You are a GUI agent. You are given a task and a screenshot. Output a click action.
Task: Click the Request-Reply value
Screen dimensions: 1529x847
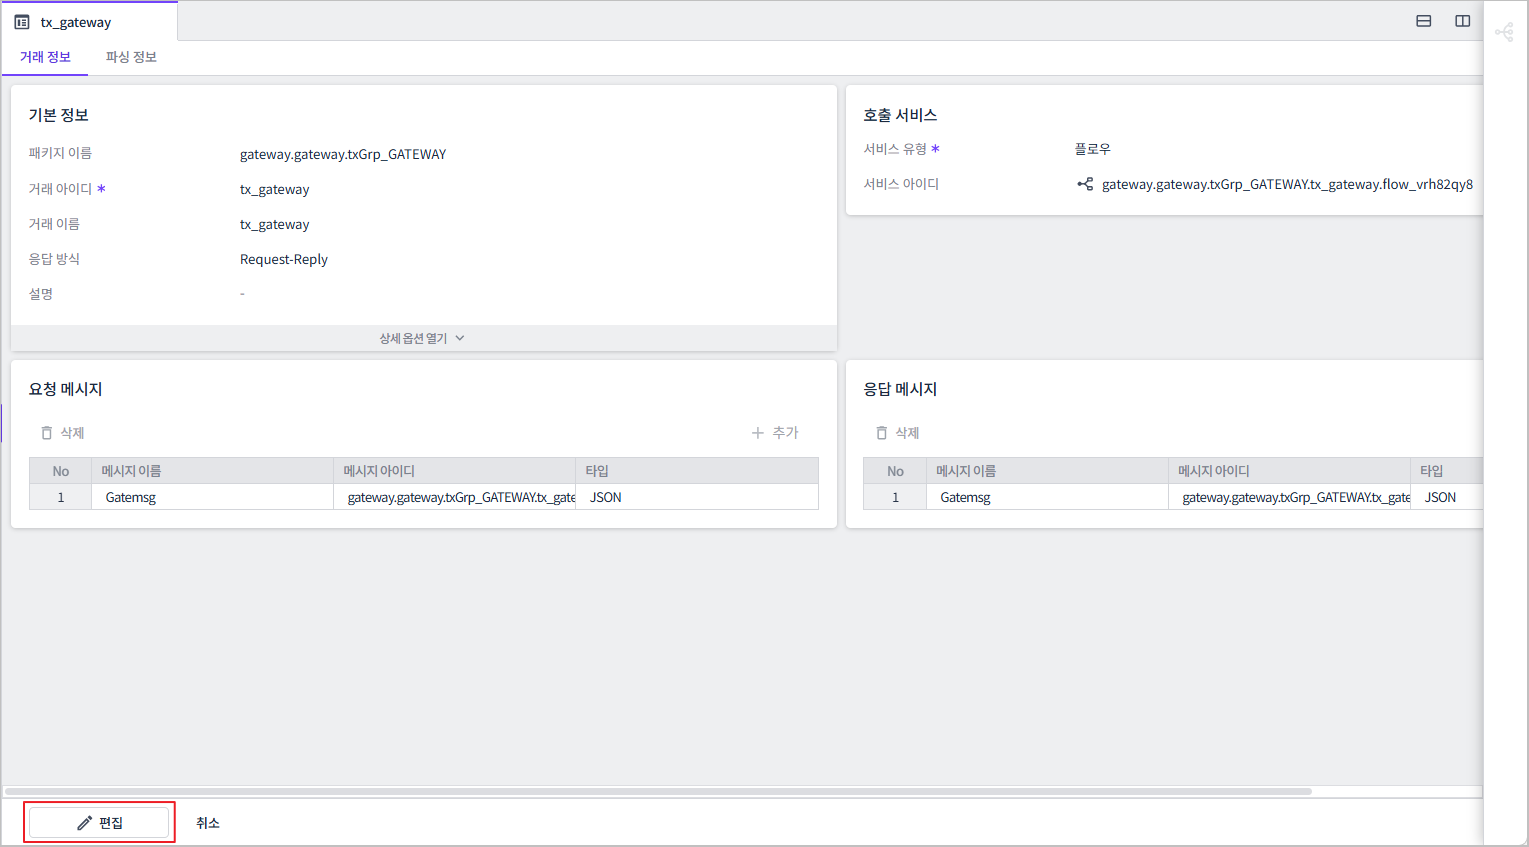(284, 259)
